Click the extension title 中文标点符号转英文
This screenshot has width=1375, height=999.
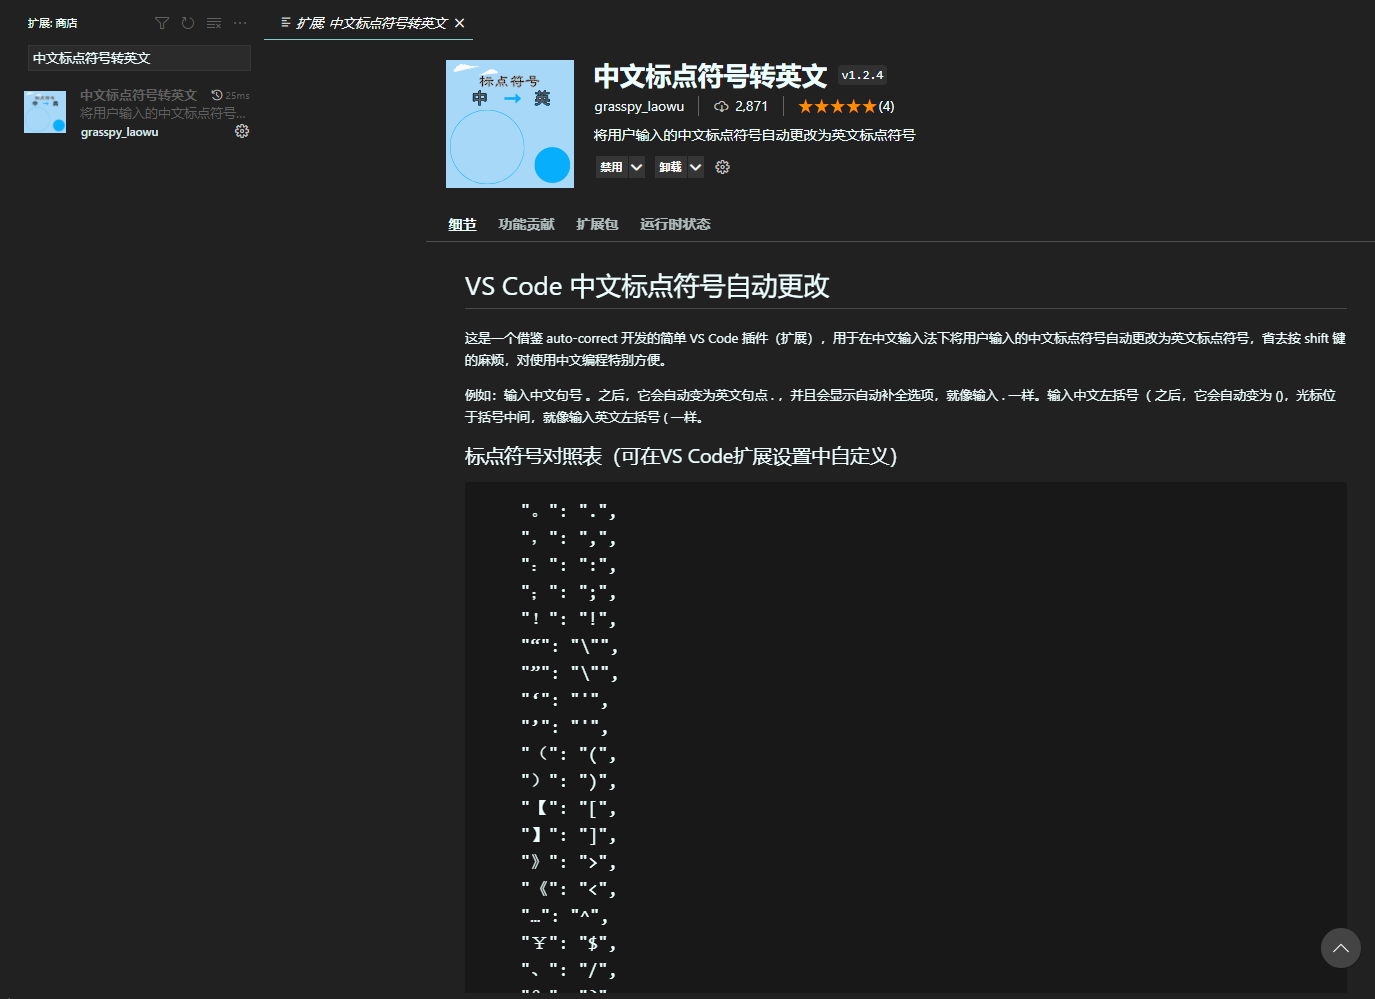[x=710, y=76]
